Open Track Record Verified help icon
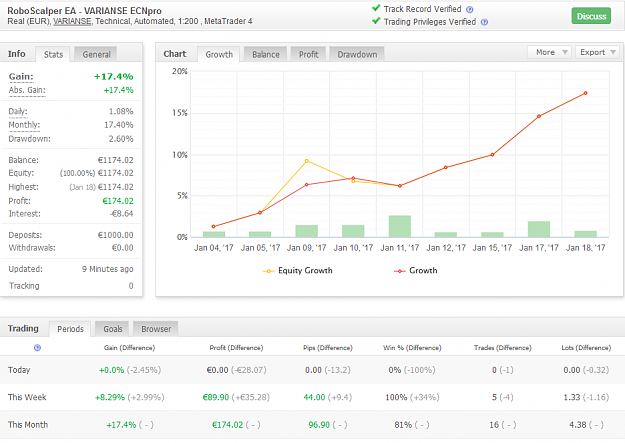Screen dimensions: 625x443 (470, 10)
